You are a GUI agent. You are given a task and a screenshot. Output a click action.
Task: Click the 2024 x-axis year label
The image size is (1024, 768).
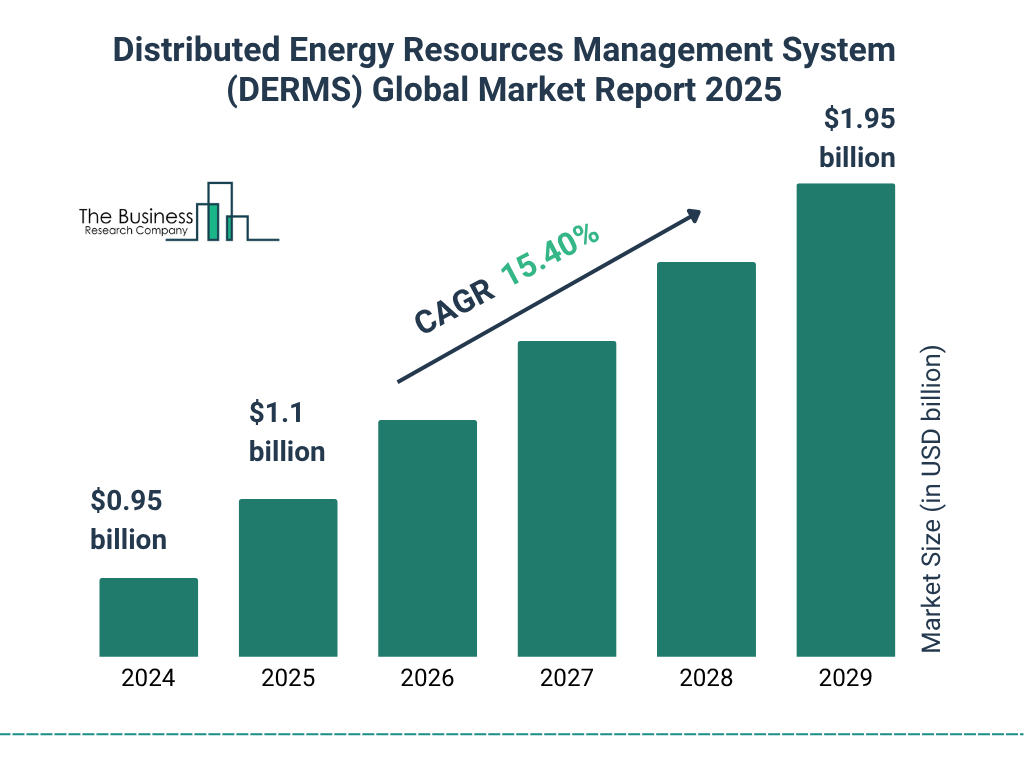coord(148,678)
